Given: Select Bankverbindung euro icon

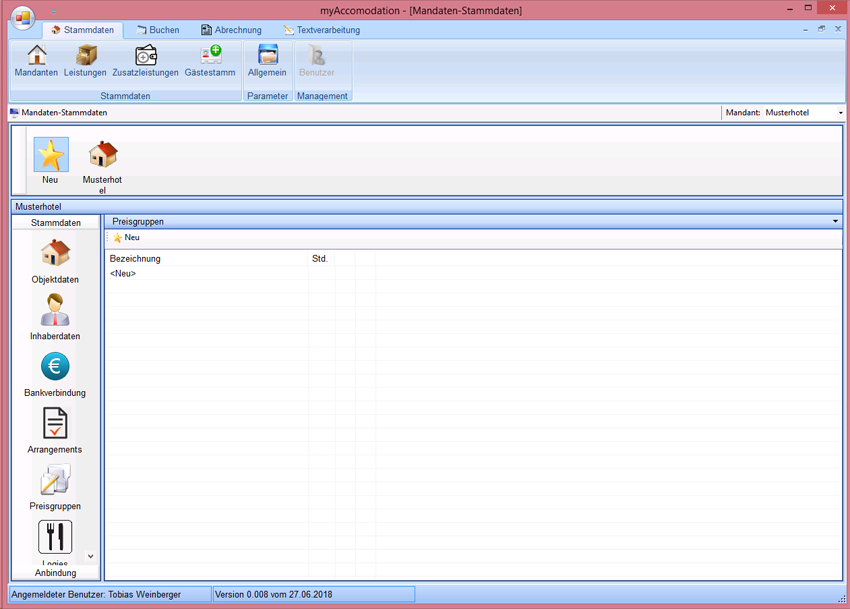Looking at the screenshot, I should 55,369.
